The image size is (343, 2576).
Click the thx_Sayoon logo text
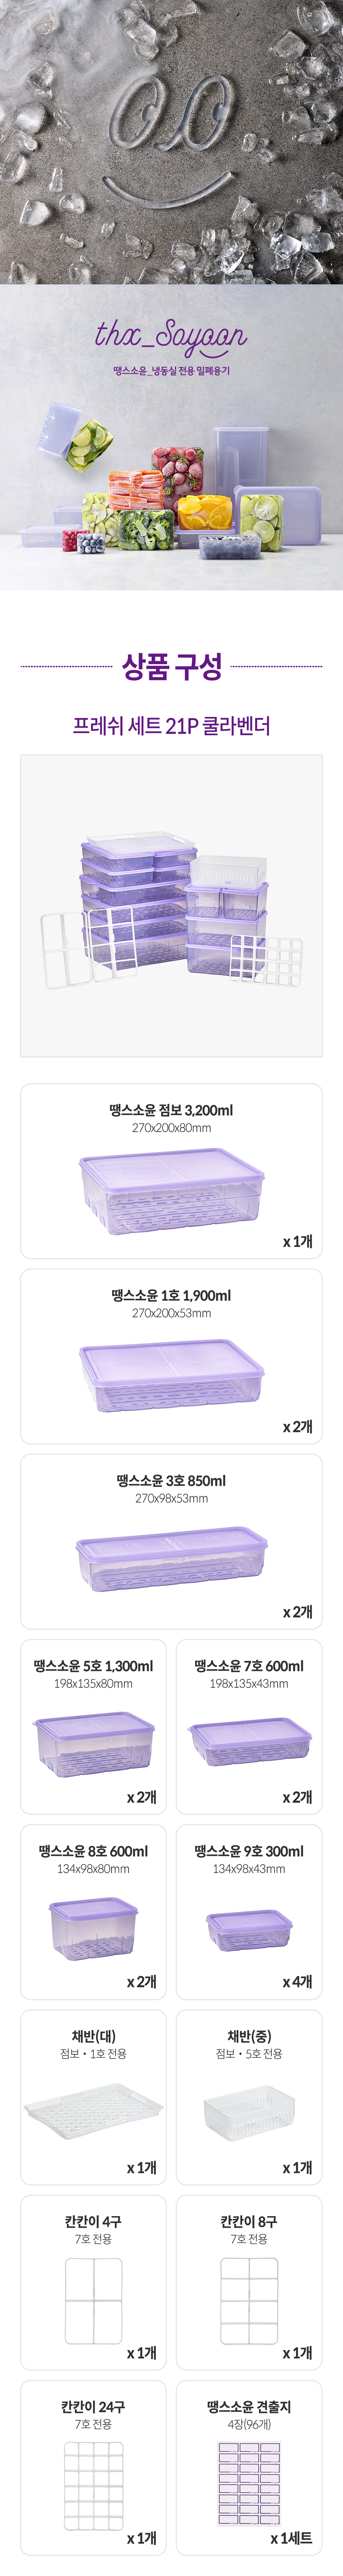click(171, 336)
